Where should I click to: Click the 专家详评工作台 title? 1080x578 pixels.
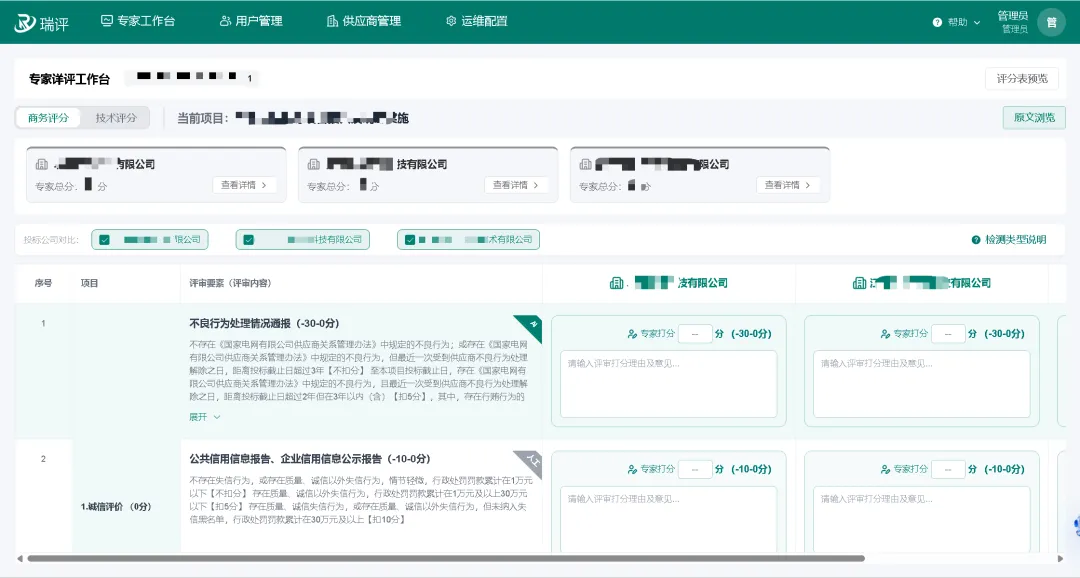[69, 79]
